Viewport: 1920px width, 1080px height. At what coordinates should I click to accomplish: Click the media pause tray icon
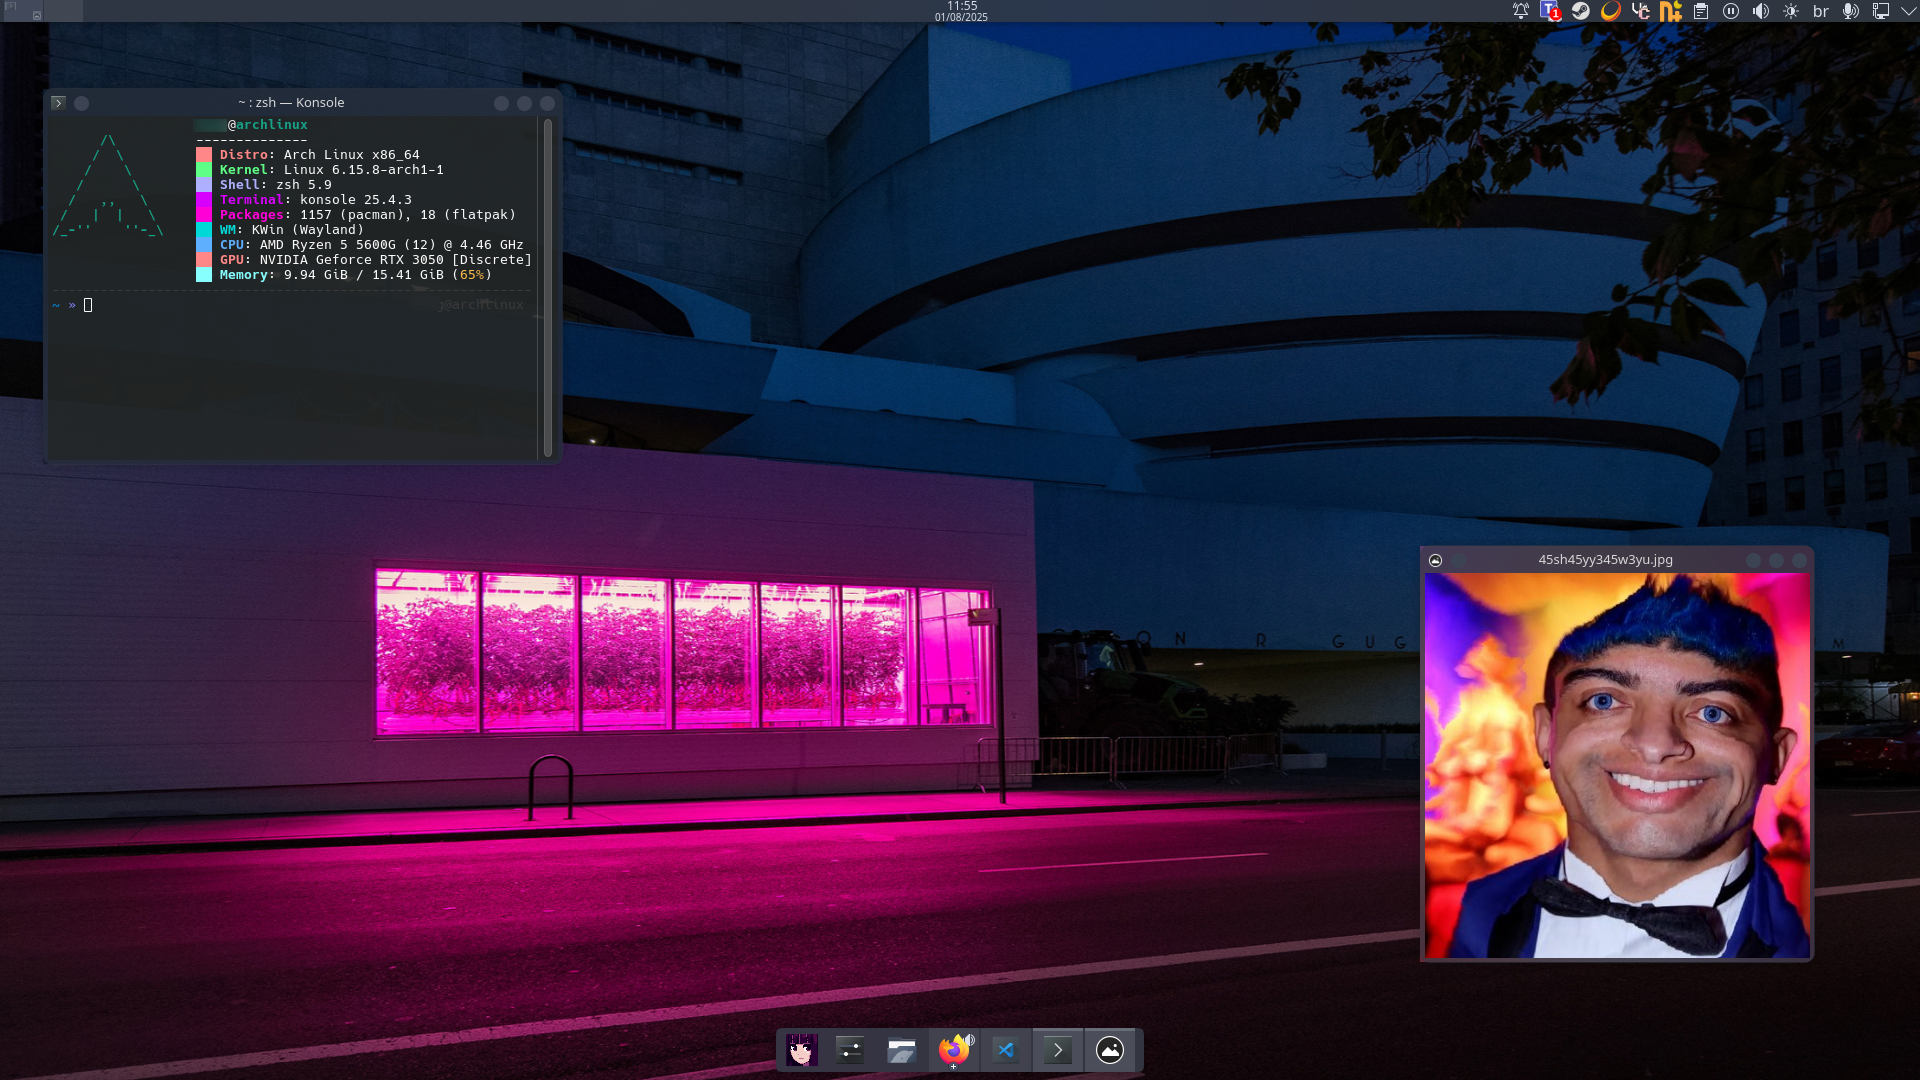1731,11
